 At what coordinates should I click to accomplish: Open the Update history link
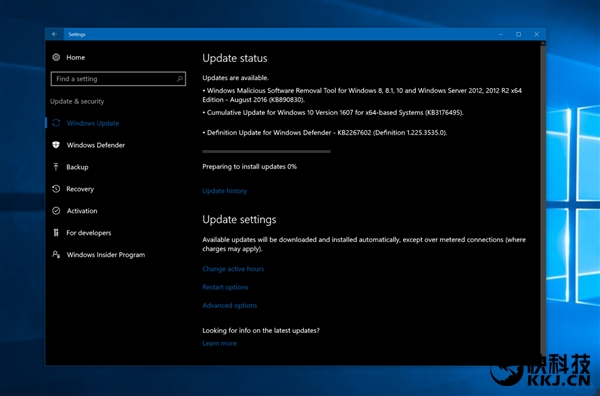[225, 191]
